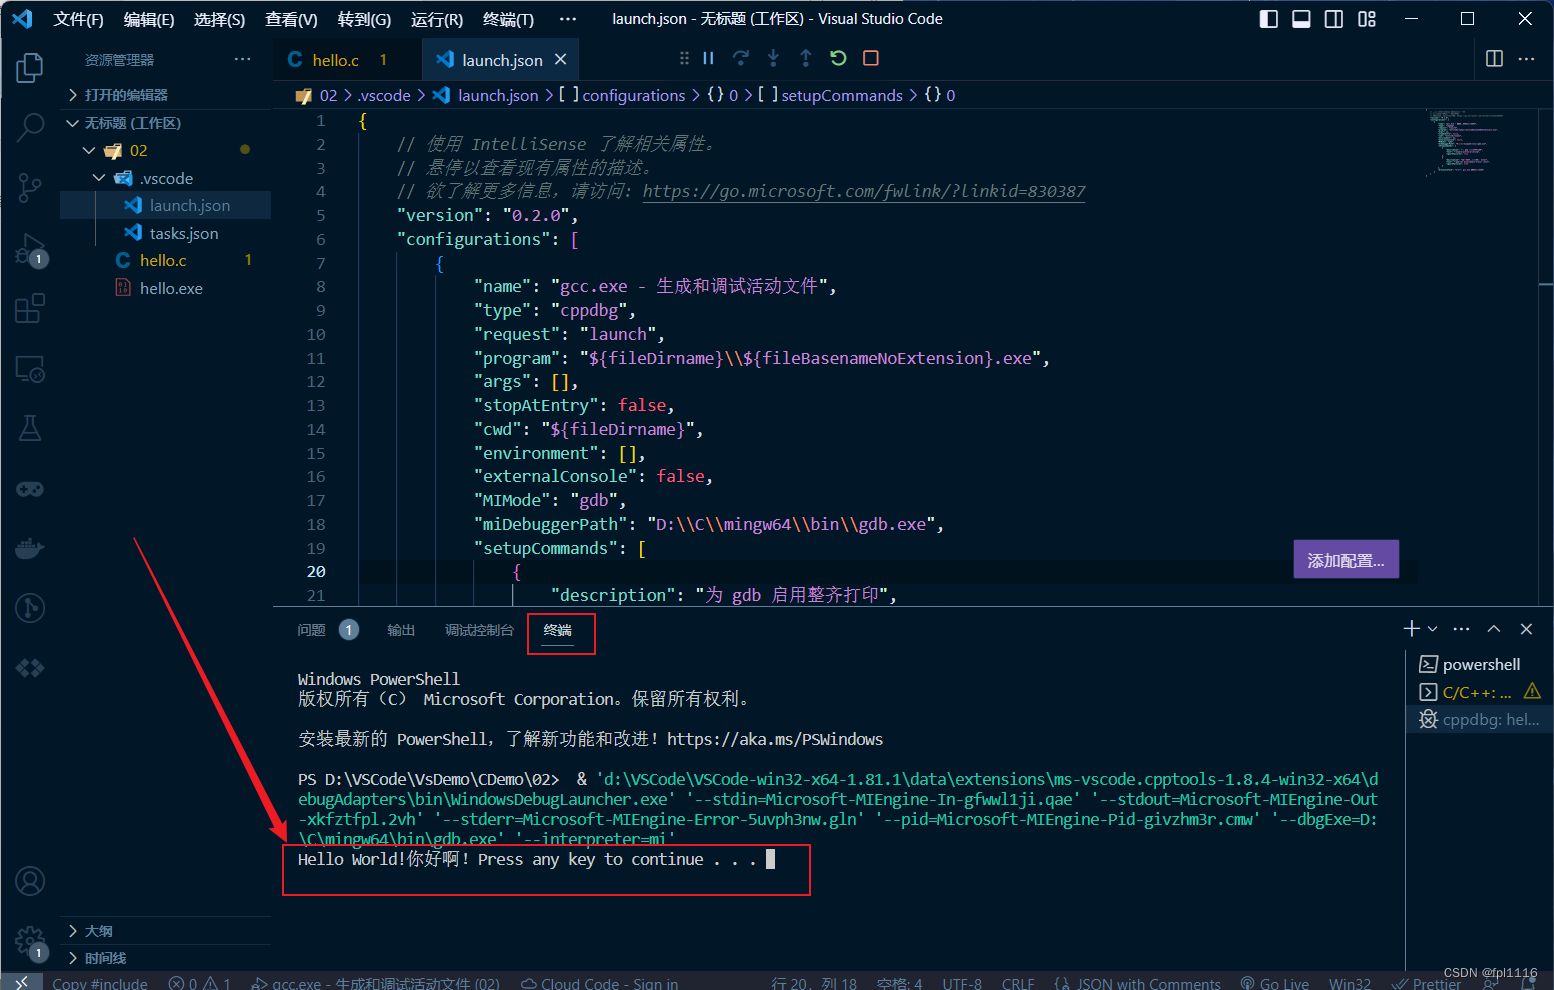Image resolution: width=1554 pixels, height=990 pixels.
Task: Open the 文件(F) menu
Action: pos(78,19)
